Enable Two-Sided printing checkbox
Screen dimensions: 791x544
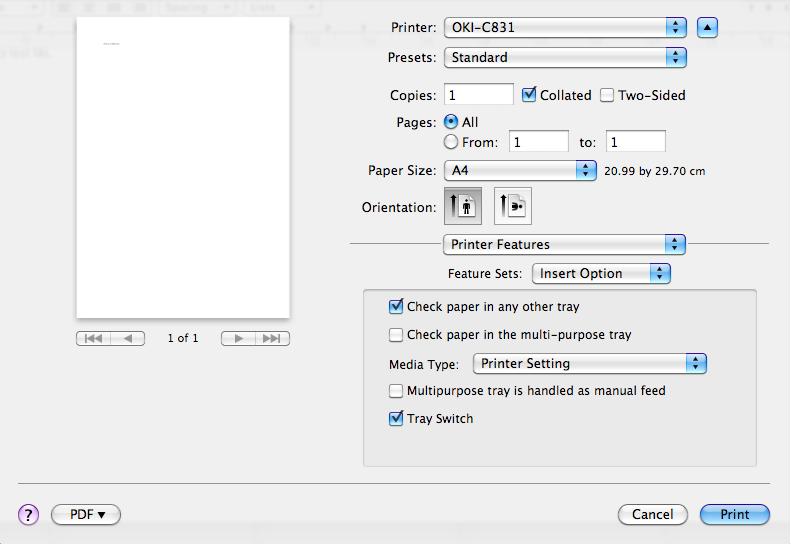tap(607, 95)
